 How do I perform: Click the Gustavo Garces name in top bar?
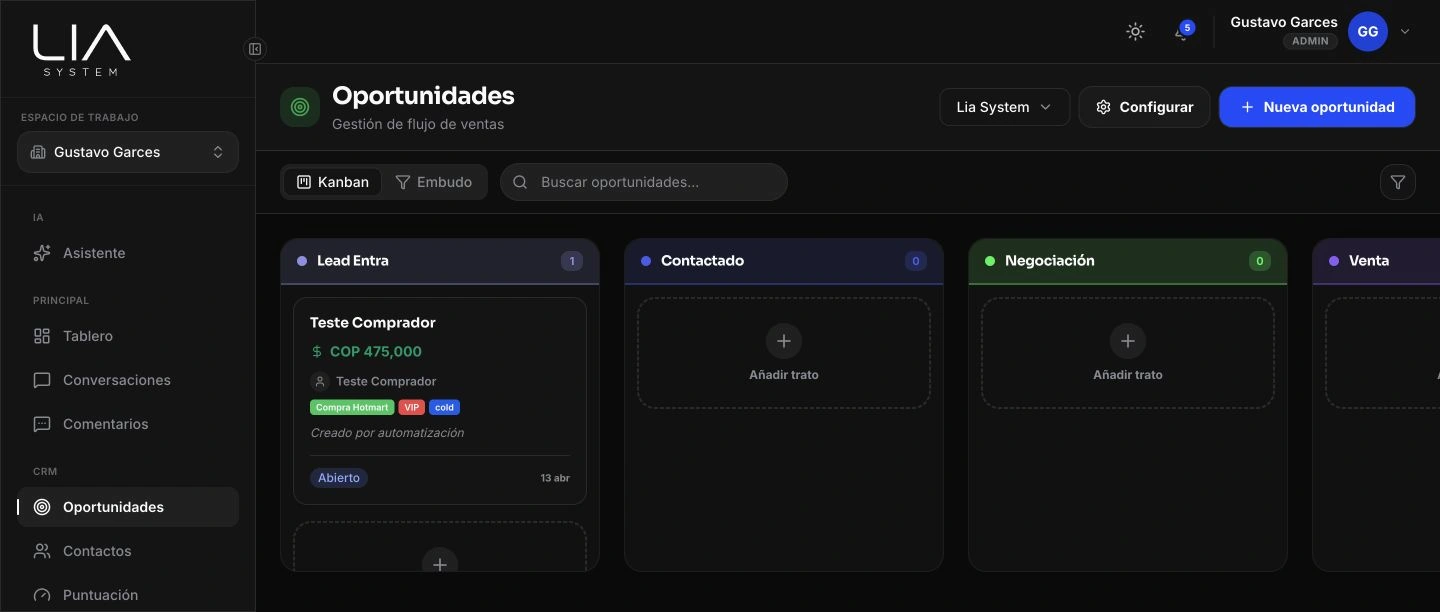point(1284,22)
